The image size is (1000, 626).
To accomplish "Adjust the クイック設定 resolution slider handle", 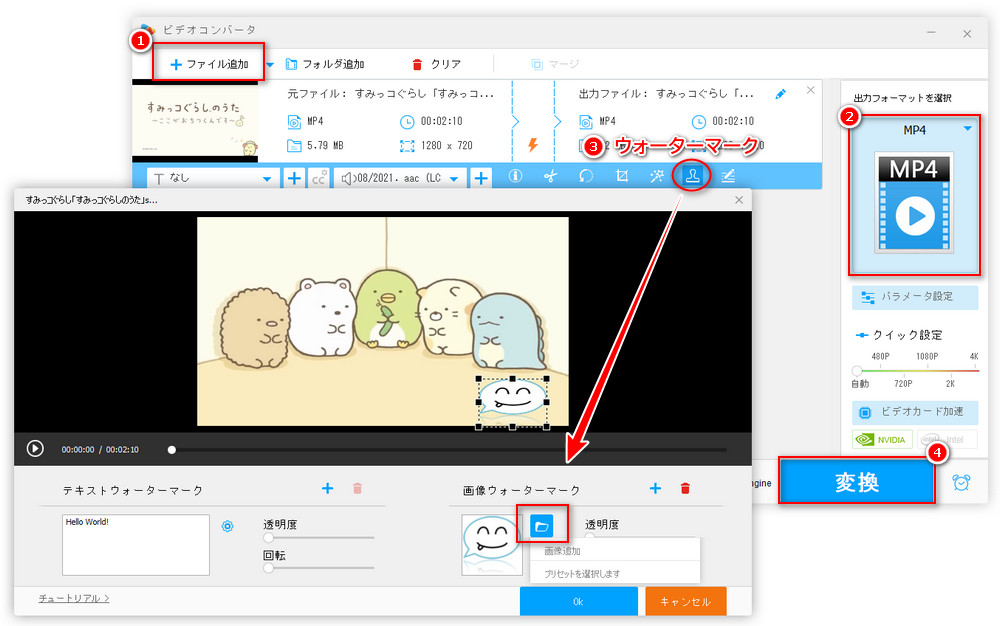I will [x=857, y=370].
